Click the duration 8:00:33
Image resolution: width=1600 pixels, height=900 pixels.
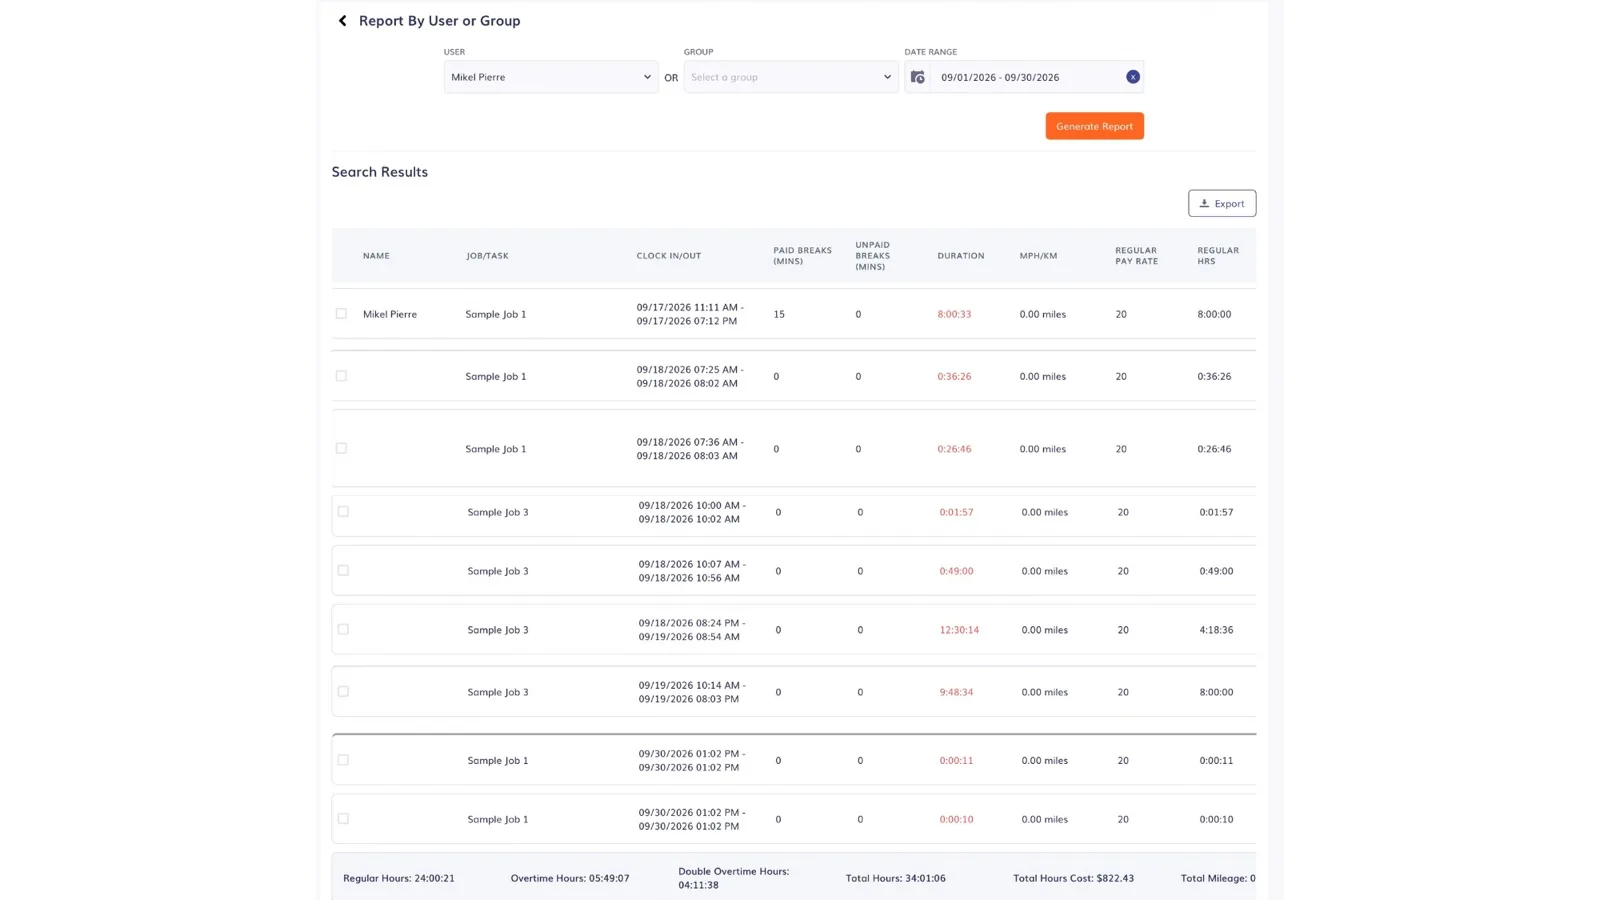(x=954, y=314)
